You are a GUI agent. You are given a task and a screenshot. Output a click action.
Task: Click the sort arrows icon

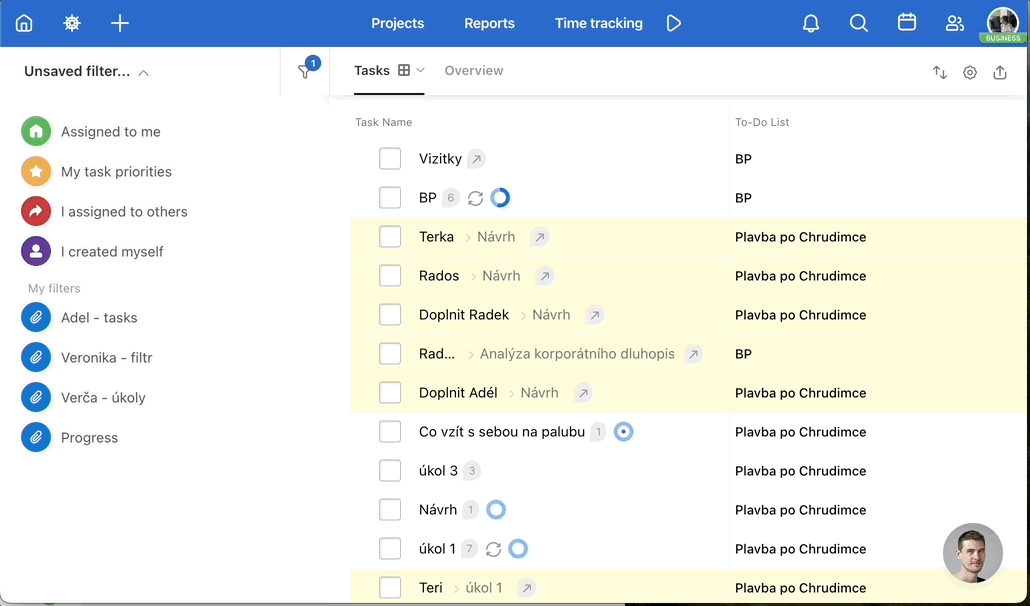point(940,72)
